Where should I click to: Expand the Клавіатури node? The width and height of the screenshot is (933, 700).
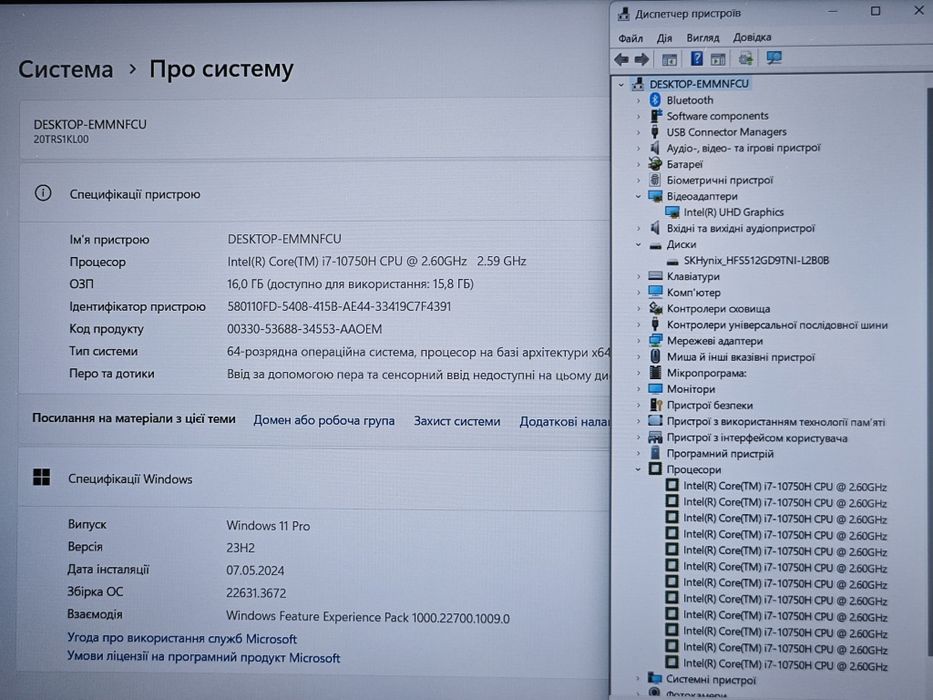pyautogui.click(x=638, y=276)
